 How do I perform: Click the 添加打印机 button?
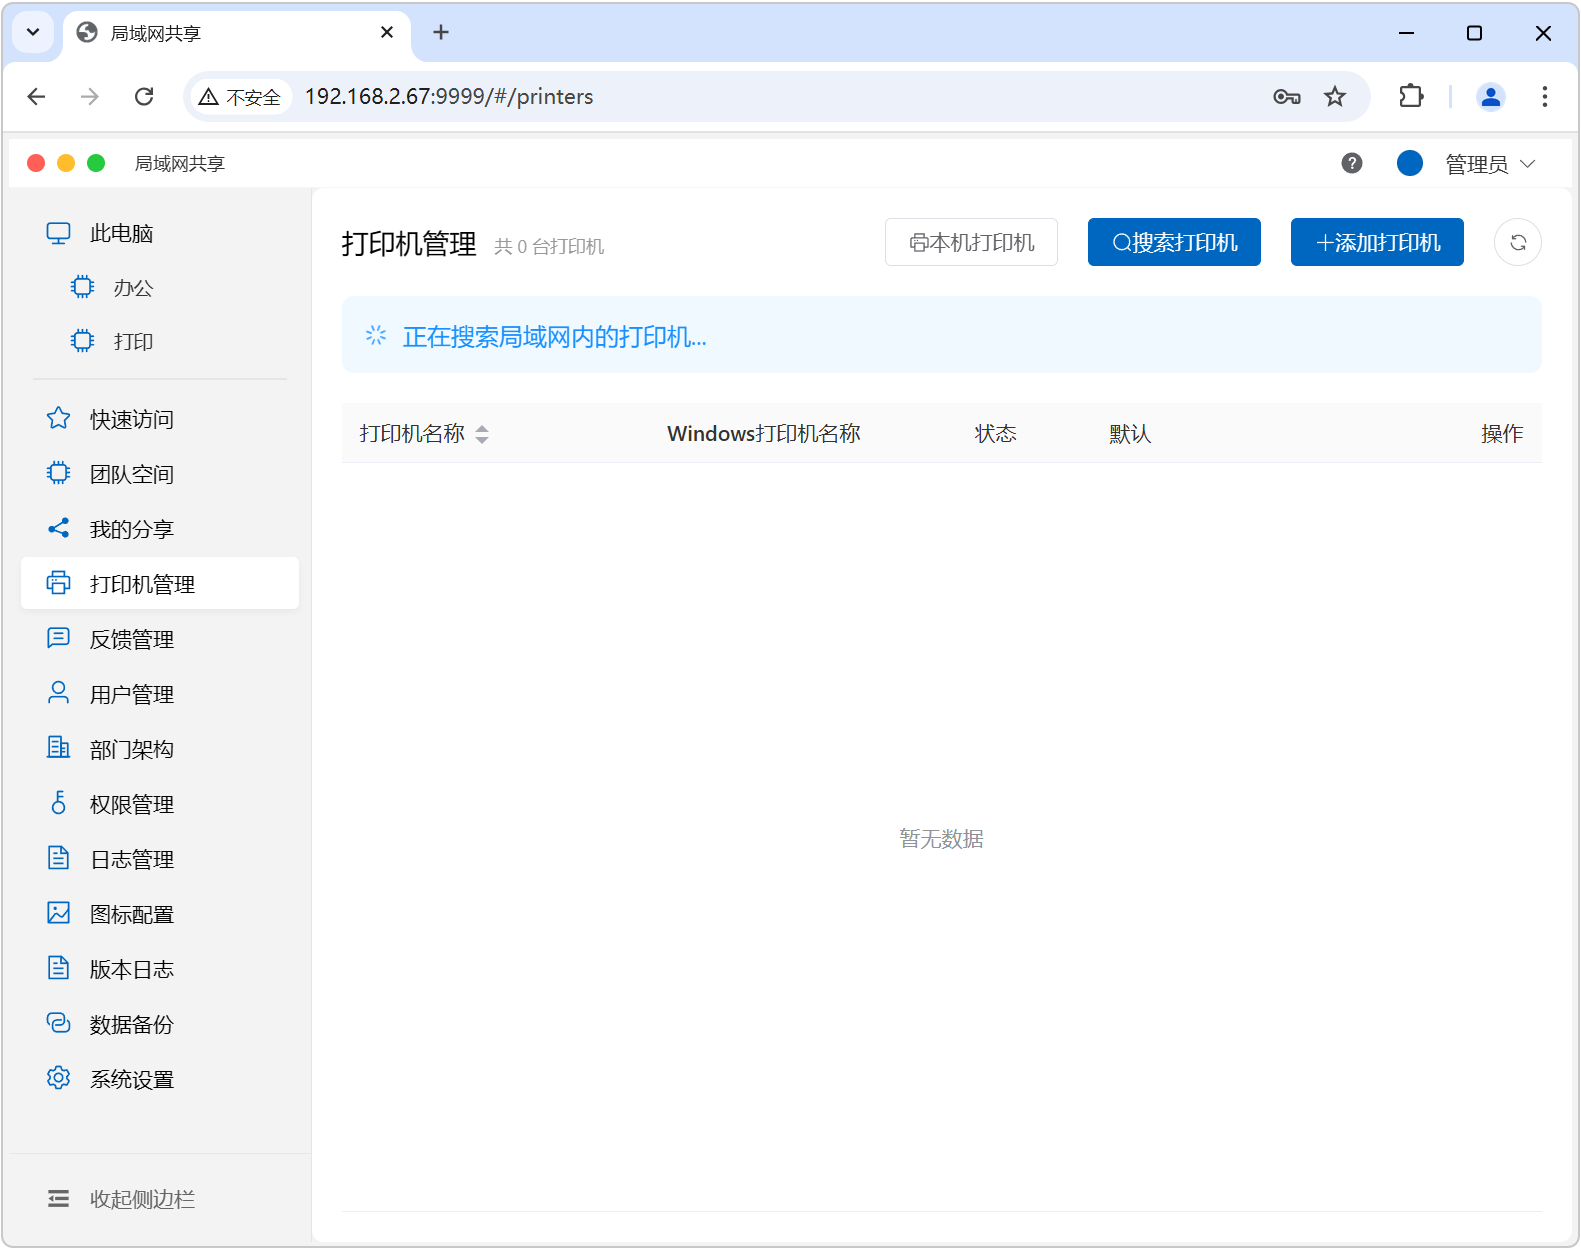coord(1377,242)
